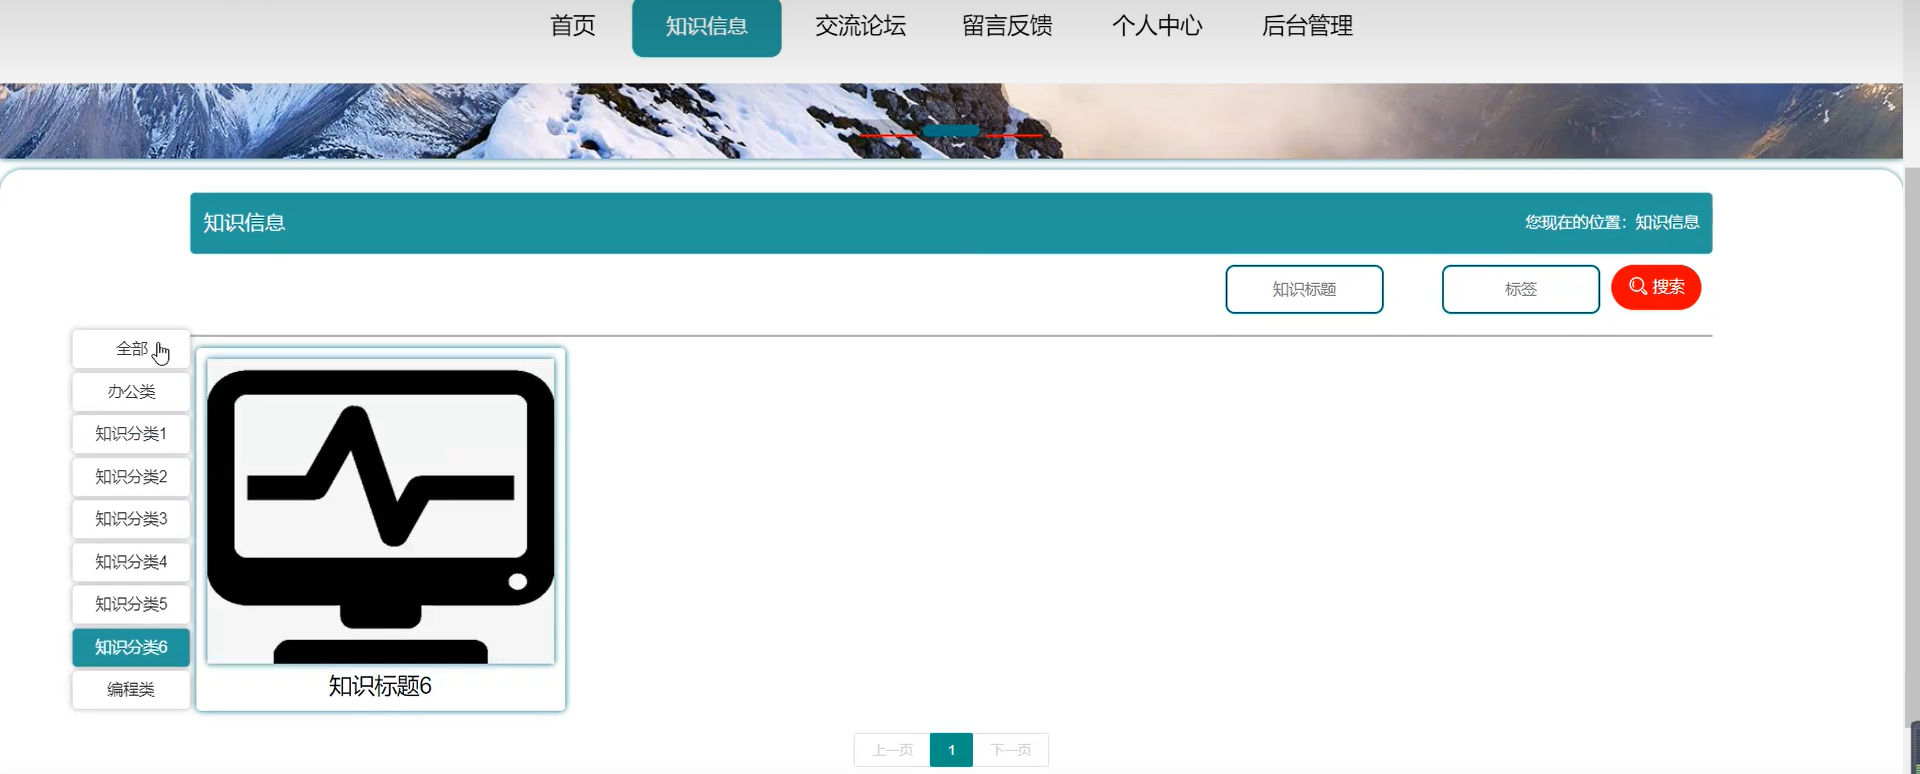Select the 知识信息 navigation tab

[x=707, y=27]
